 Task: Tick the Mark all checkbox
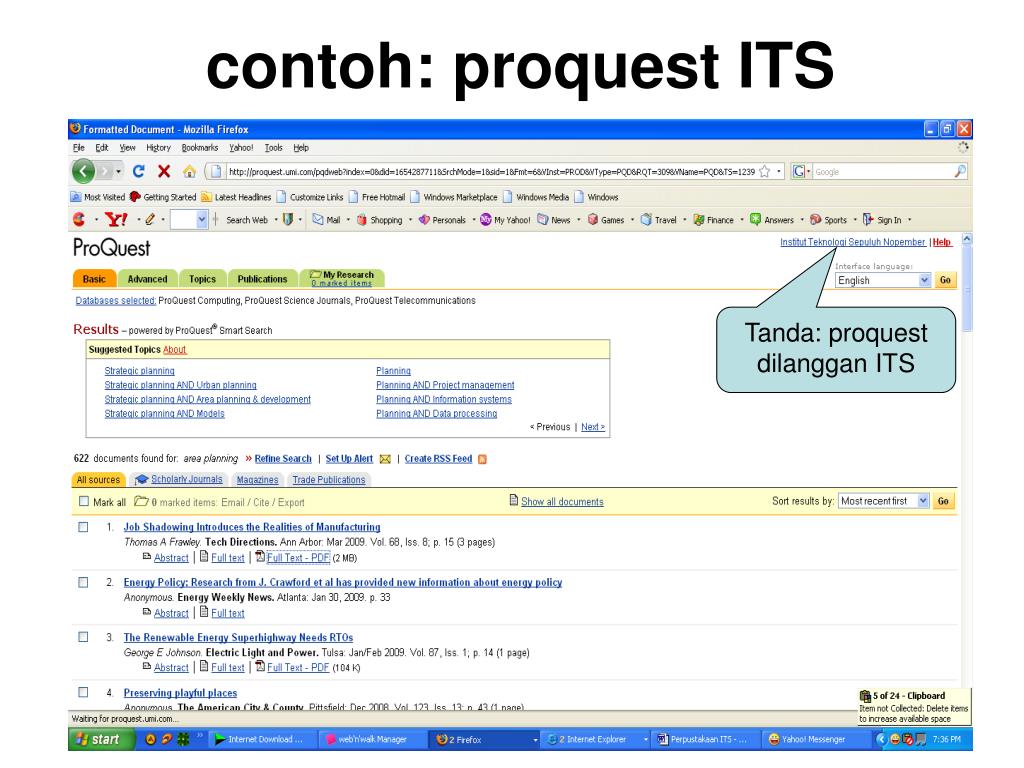tap(84, 502)
